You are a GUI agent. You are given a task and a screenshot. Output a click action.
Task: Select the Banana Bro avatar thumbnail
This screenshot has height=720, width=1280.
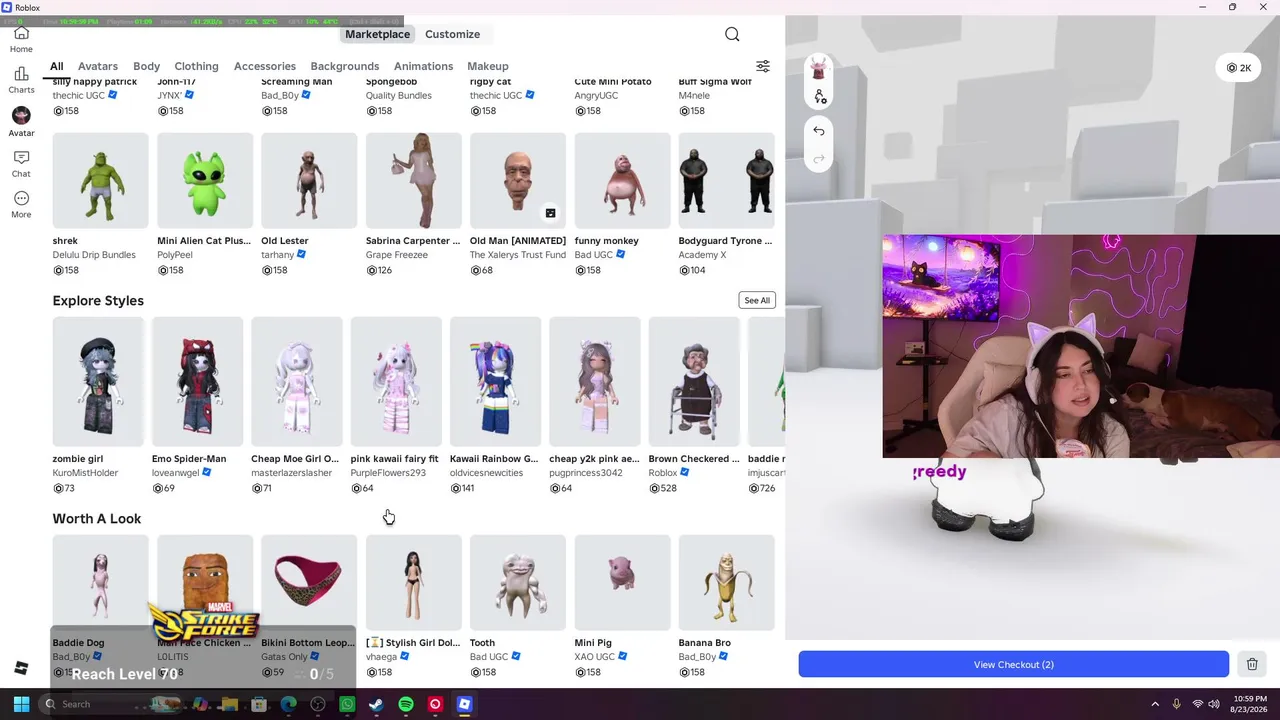pyautogui.click(x=726, y=582)
